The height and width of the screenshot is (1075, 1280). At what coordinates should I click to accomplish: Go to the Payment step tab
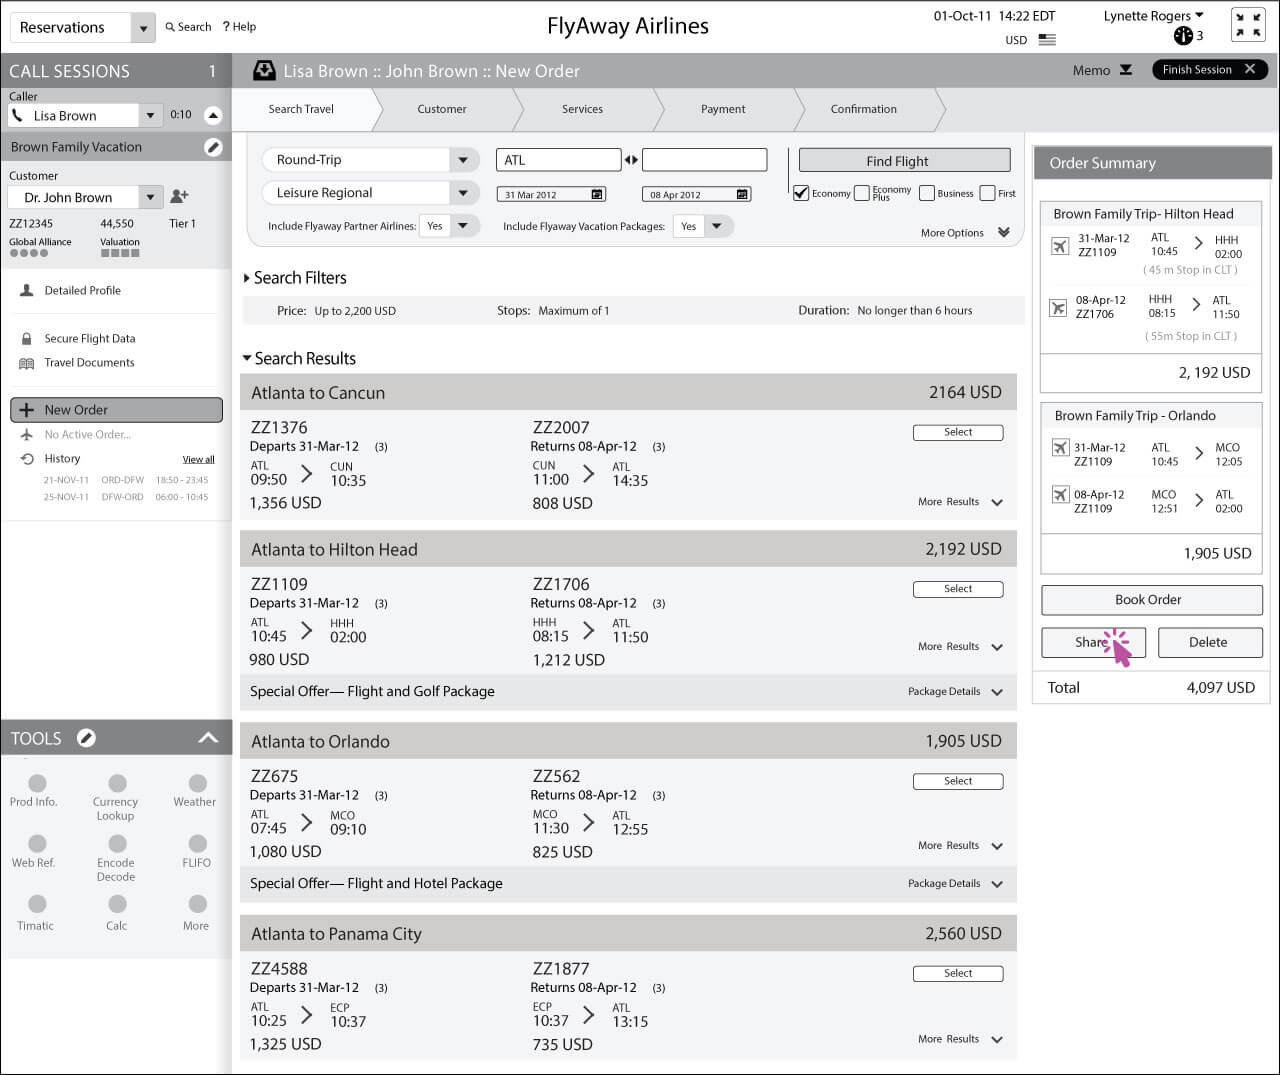tap(722, 109)
